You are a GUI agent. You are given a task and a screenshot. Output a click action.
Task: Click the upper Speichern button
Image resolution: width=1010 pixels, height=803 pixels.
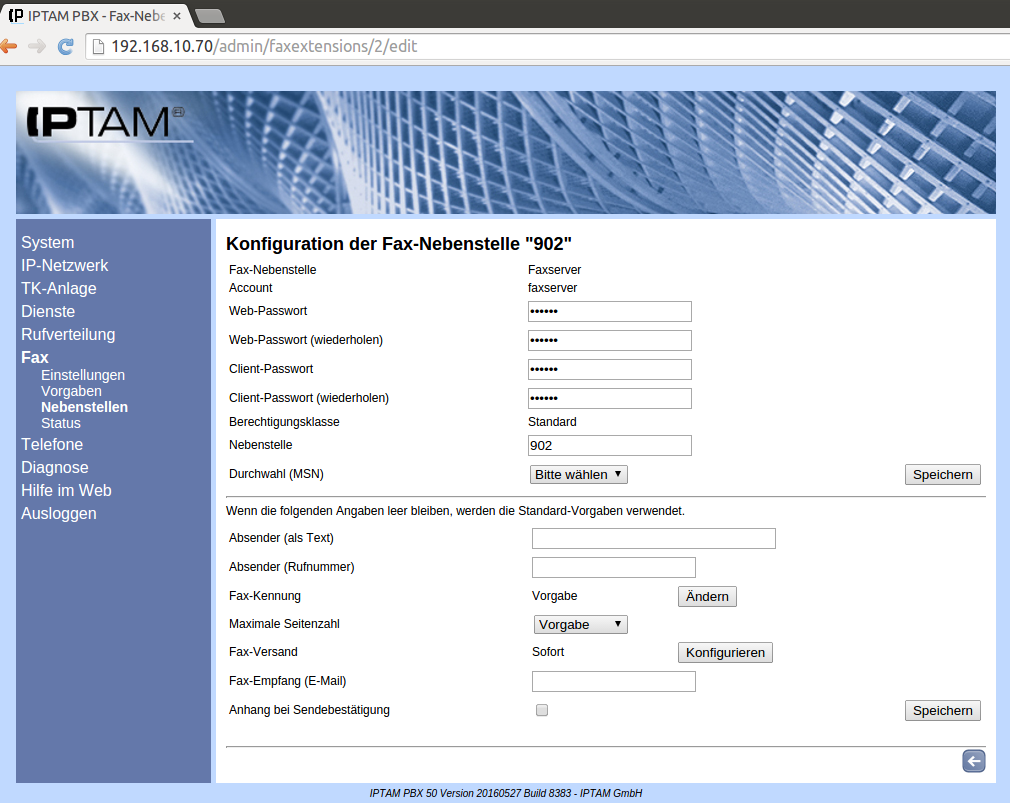tap(942, 474)
